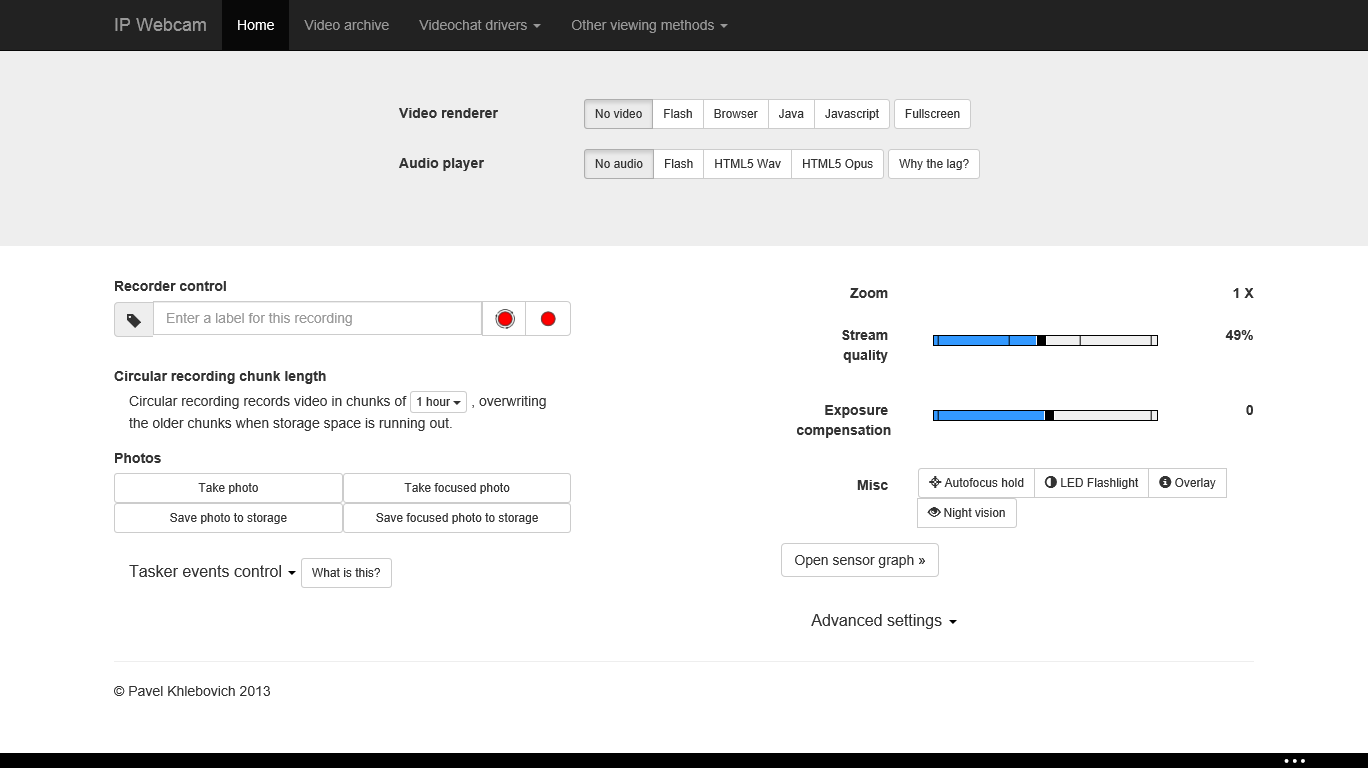Open the Videochat drivers menu
Viewport: 1368px width, 768px height.
[480, 25]
